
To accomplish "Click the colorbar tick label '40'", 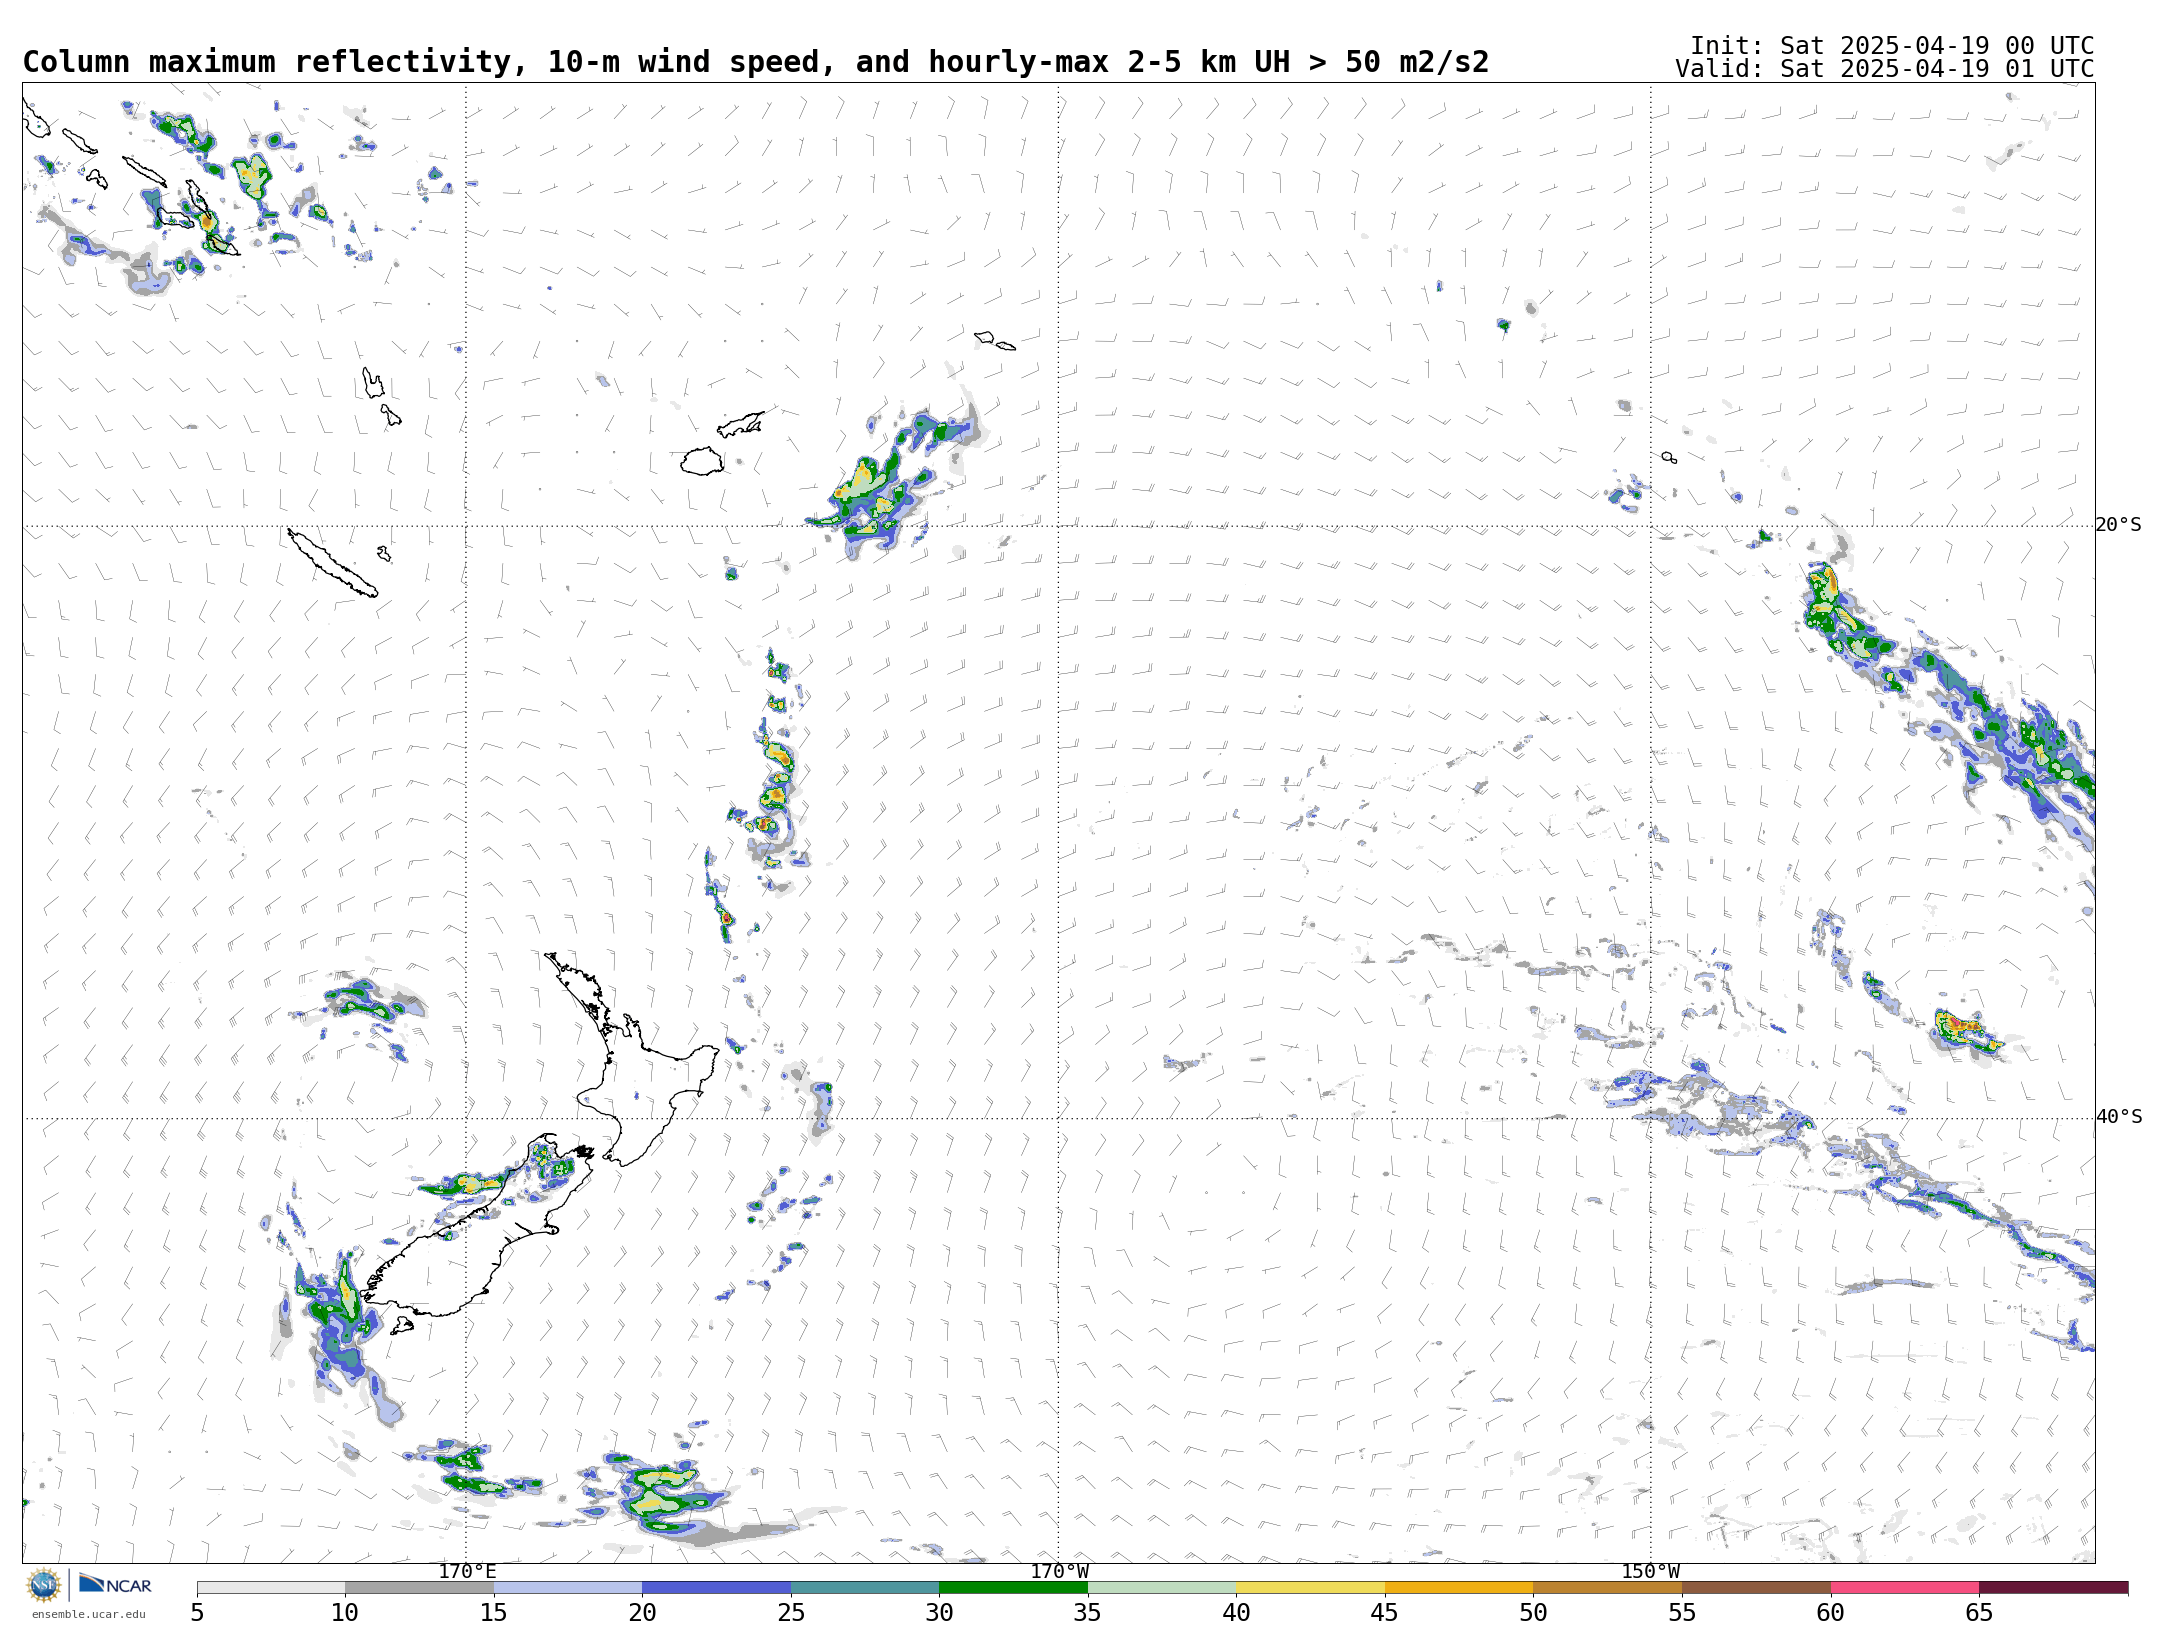I will tap(1236, 1612).
